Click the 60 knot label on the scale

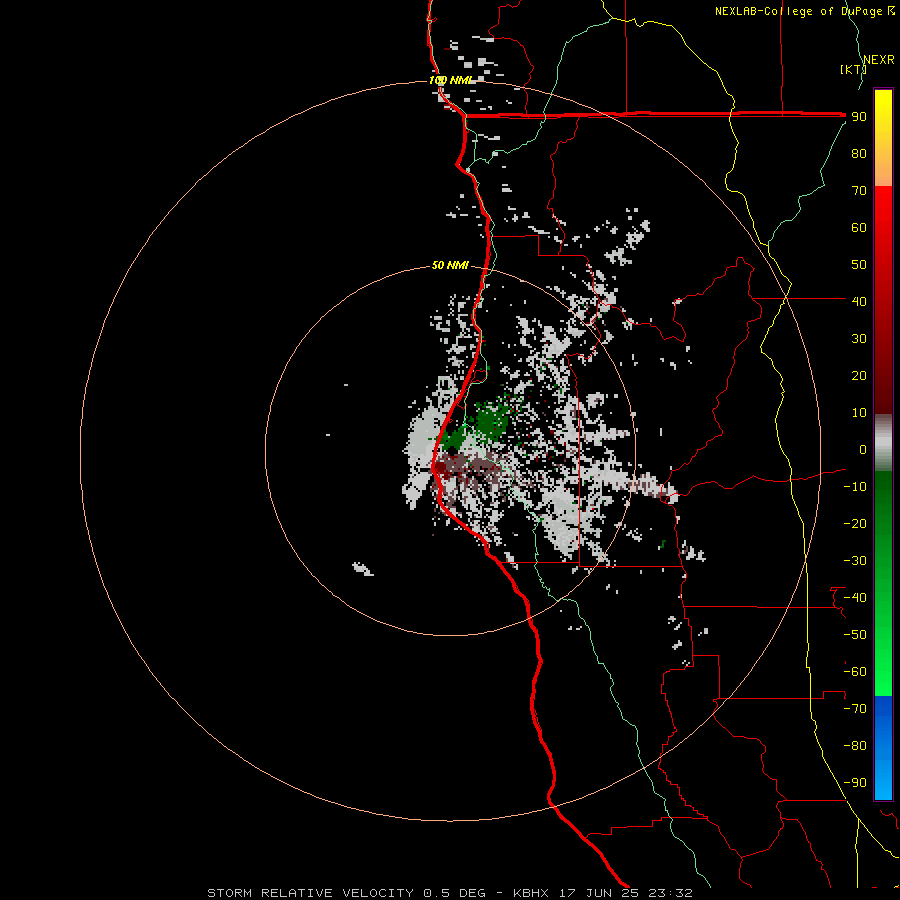tap(859, 227)
